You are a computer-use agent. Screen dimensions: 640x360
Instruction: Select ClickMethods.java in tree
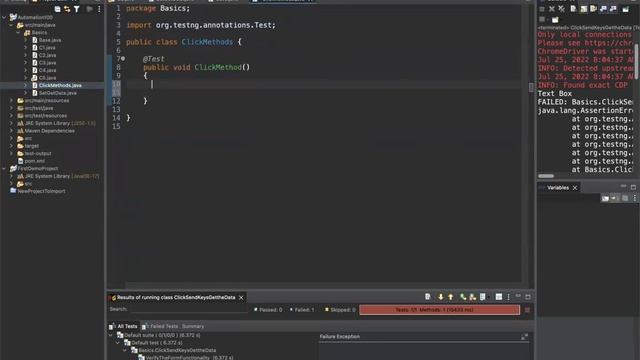pos(60,85)
